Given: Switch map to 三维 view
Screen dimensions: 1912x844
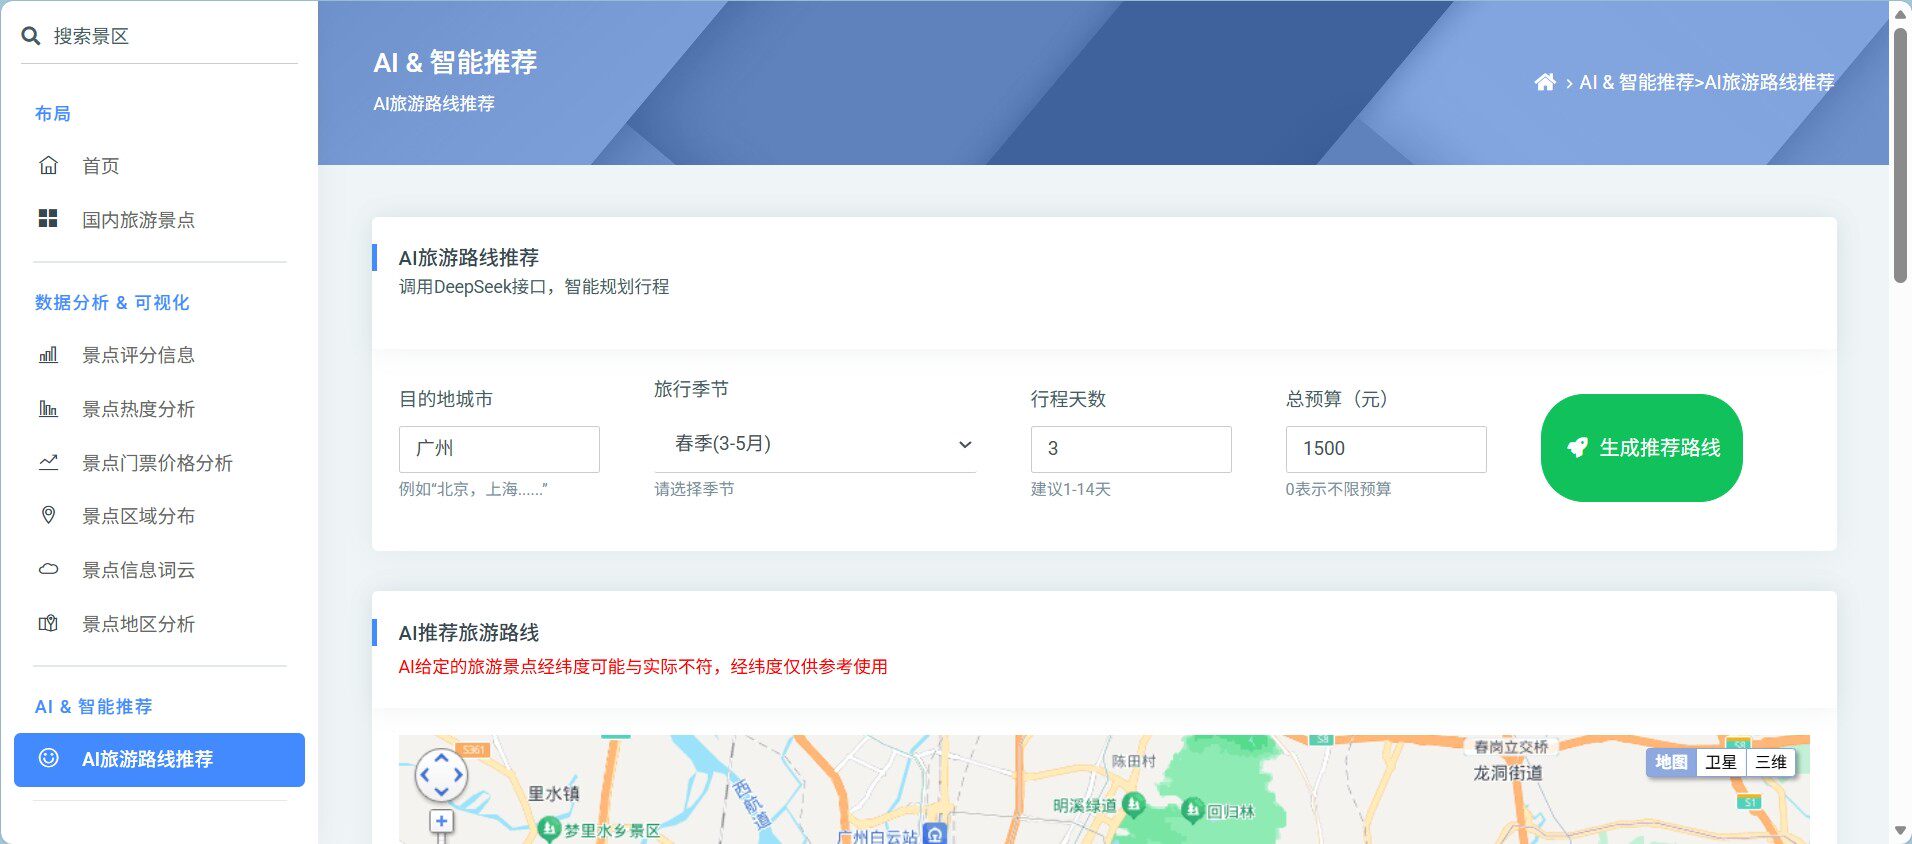Looking at the screenshot, I should 1771,762.
